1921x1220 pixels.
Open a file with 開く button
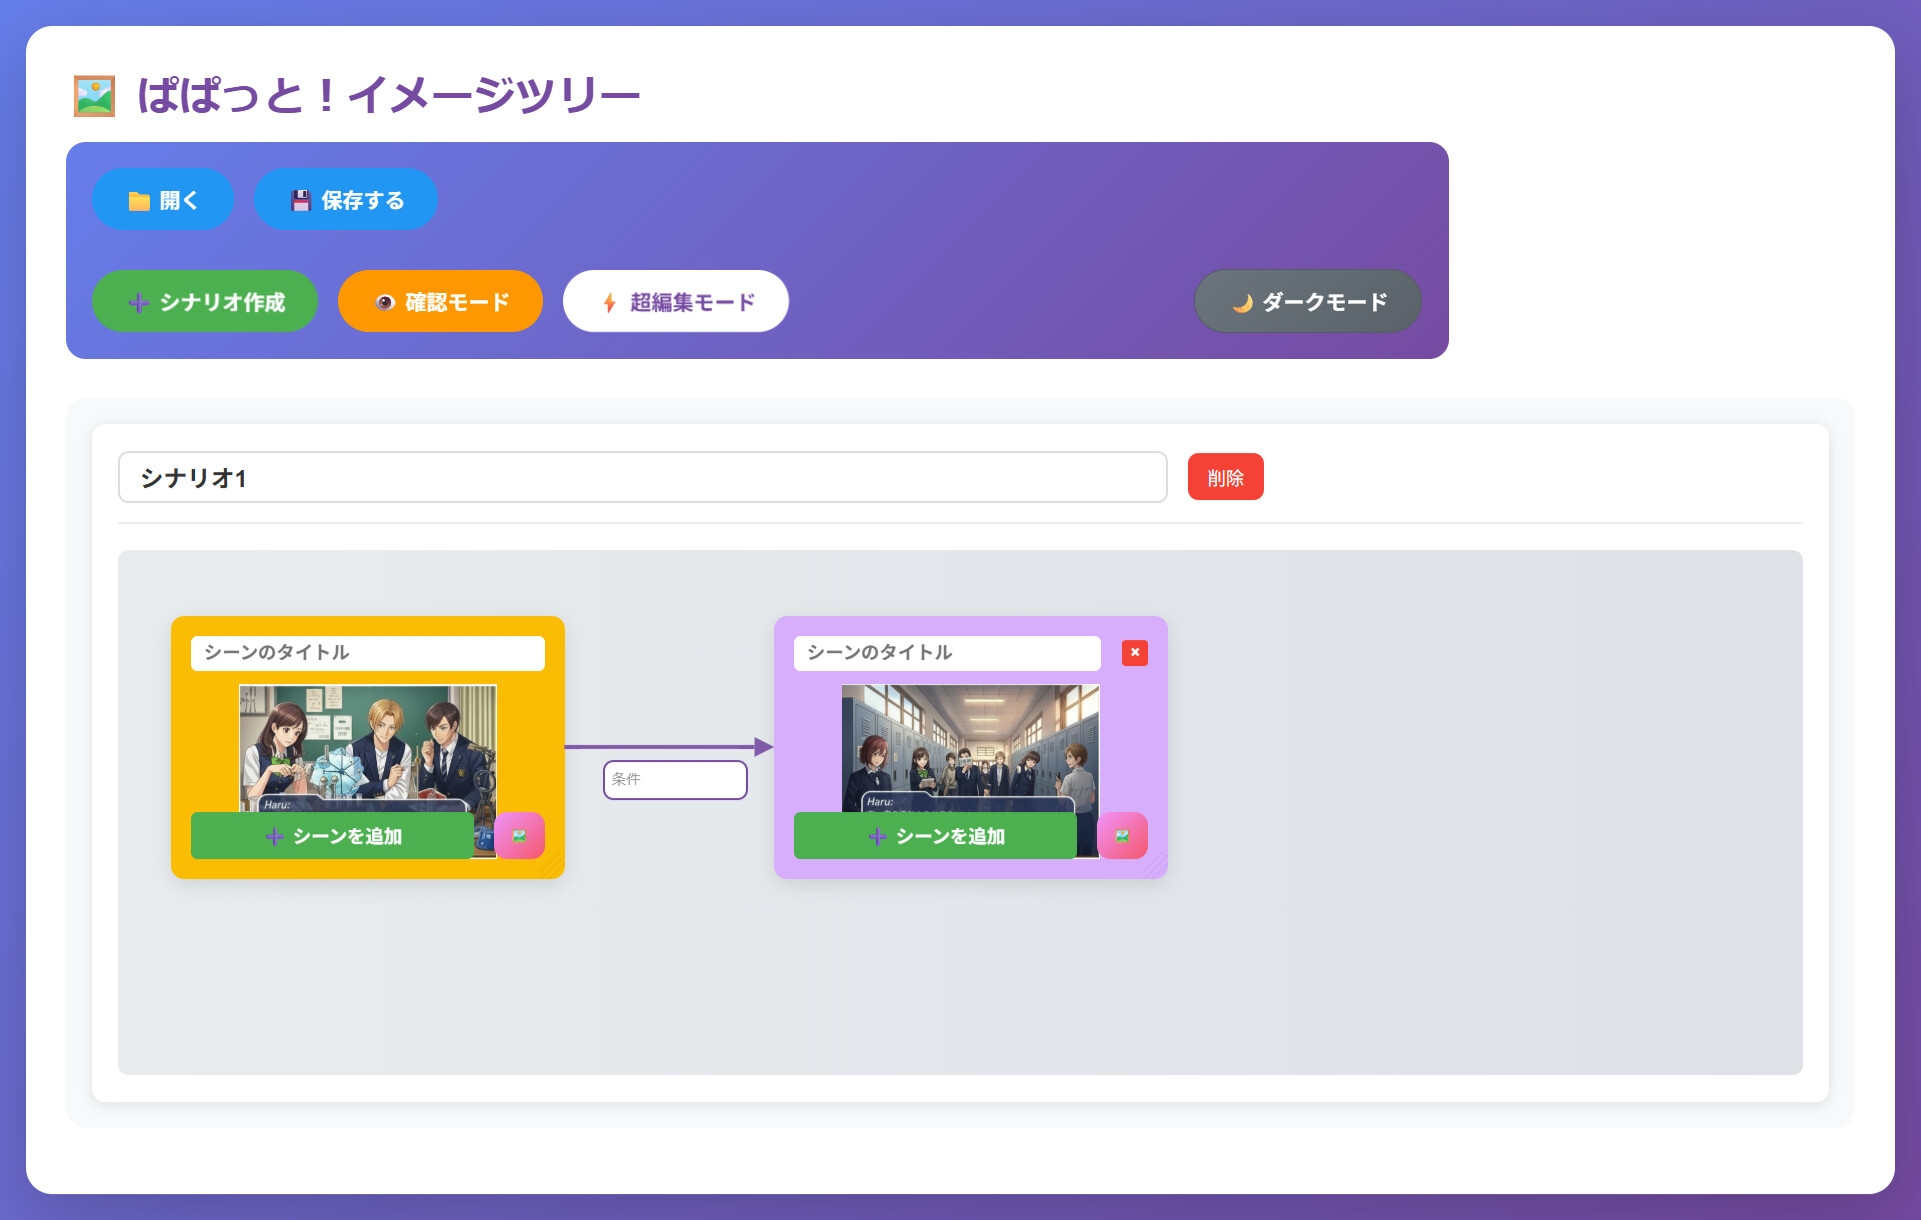(x=163, y=200)
